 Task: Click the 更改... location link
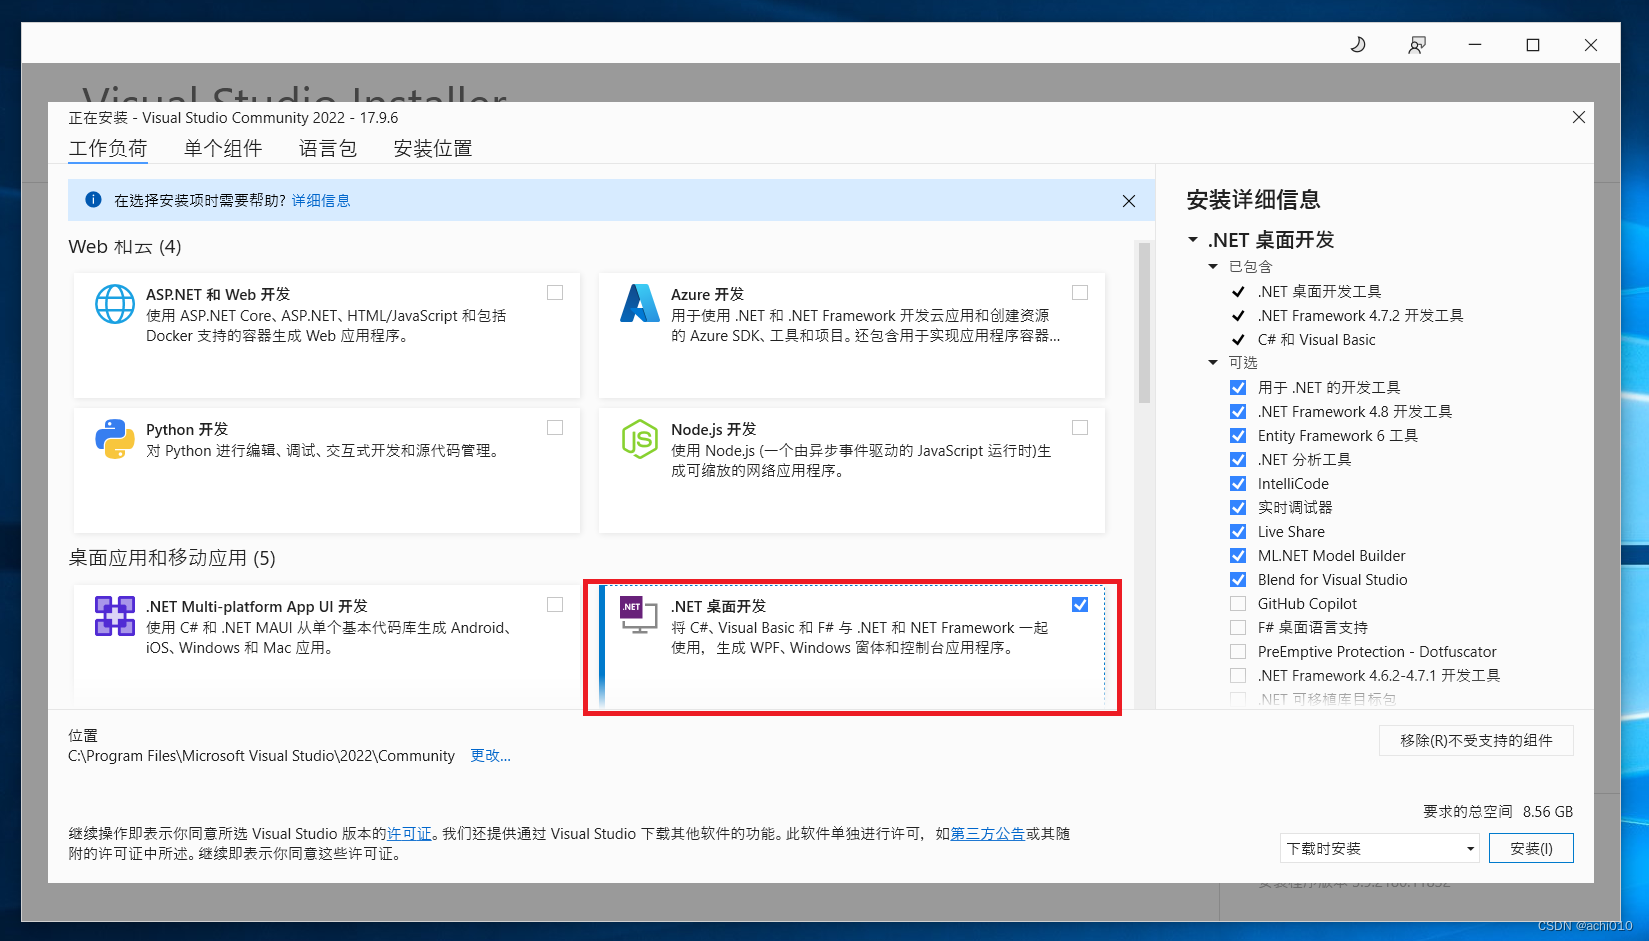click(x=491, y=756)
